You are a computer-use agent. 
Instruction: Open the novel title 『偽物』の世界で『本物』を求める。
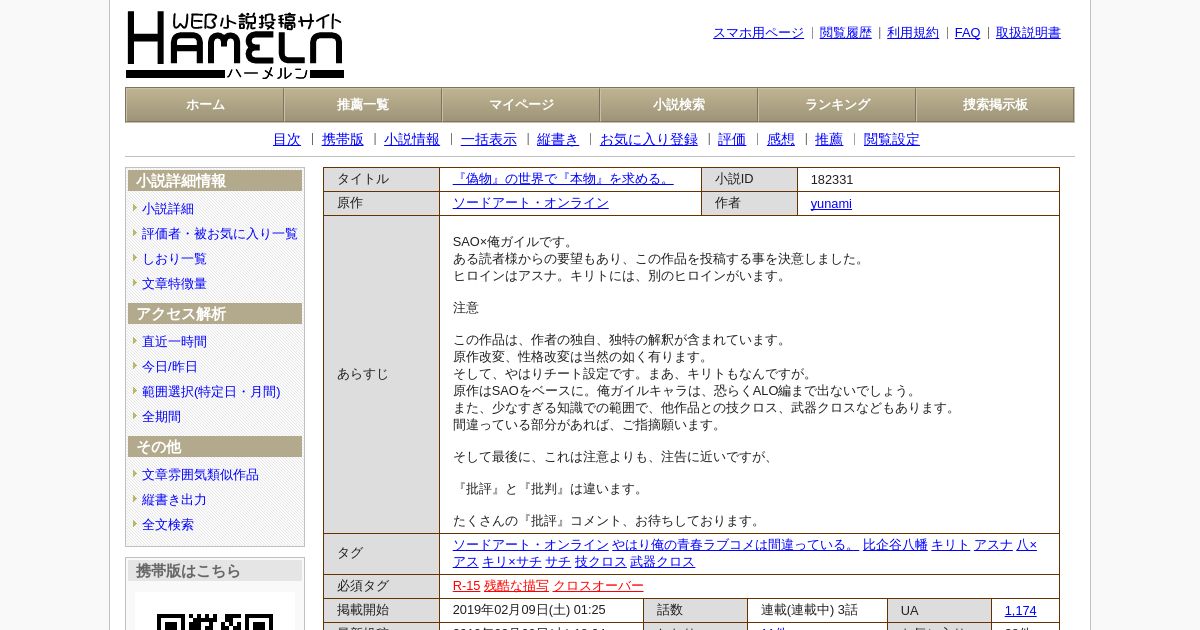563,179
